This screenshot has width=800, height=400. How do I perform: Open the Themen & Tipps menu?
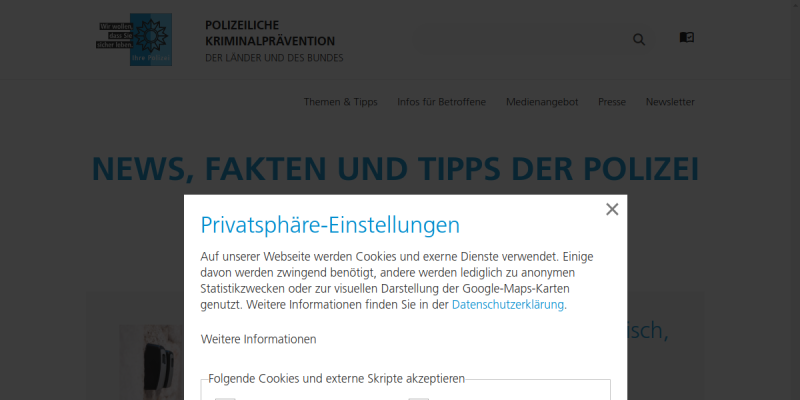point(340,102)
